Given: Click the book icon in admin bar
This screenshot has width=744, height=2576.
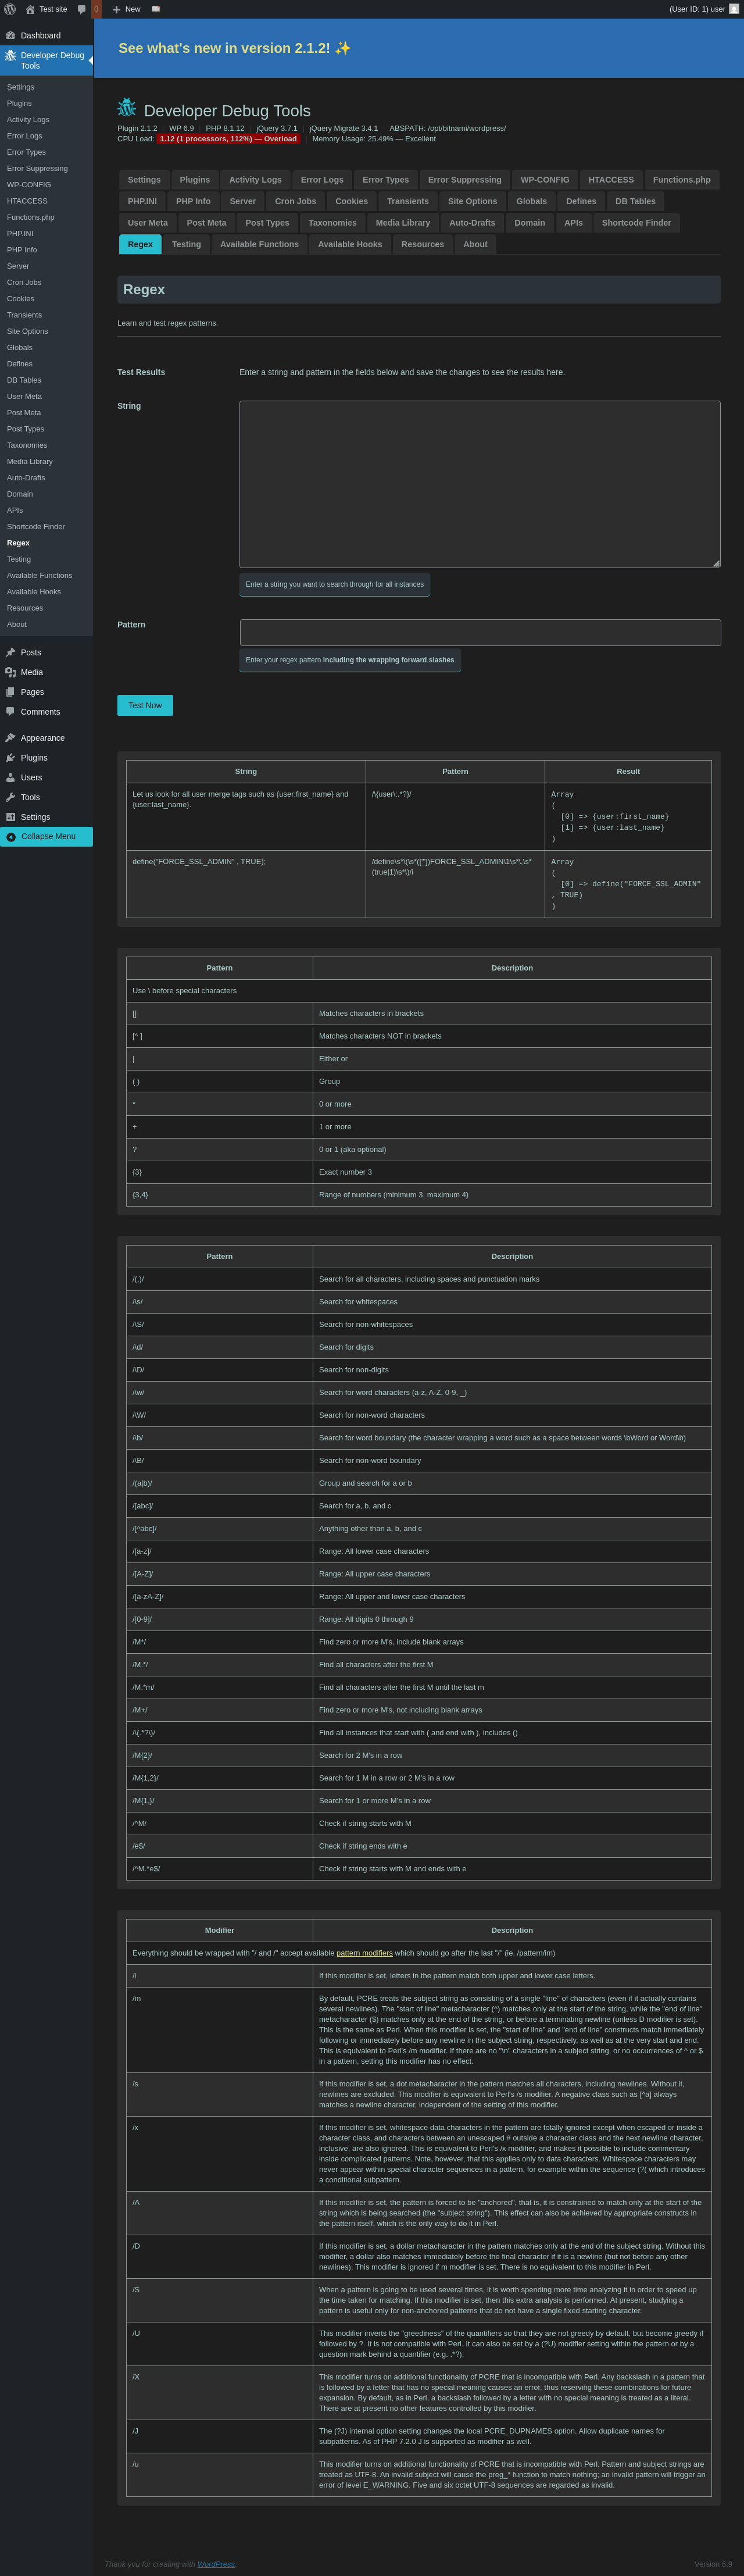Looking at the screenshot, I should point(156,9).
